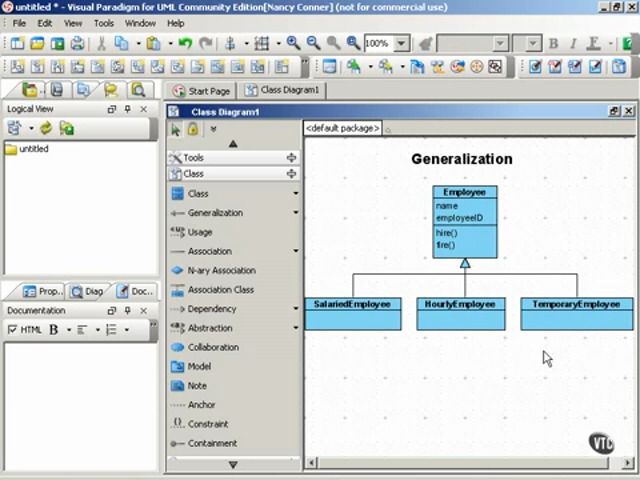640x480 pixels.
Task: Open dropdown arrow next to Generalization tool
Action: [296, 213]
